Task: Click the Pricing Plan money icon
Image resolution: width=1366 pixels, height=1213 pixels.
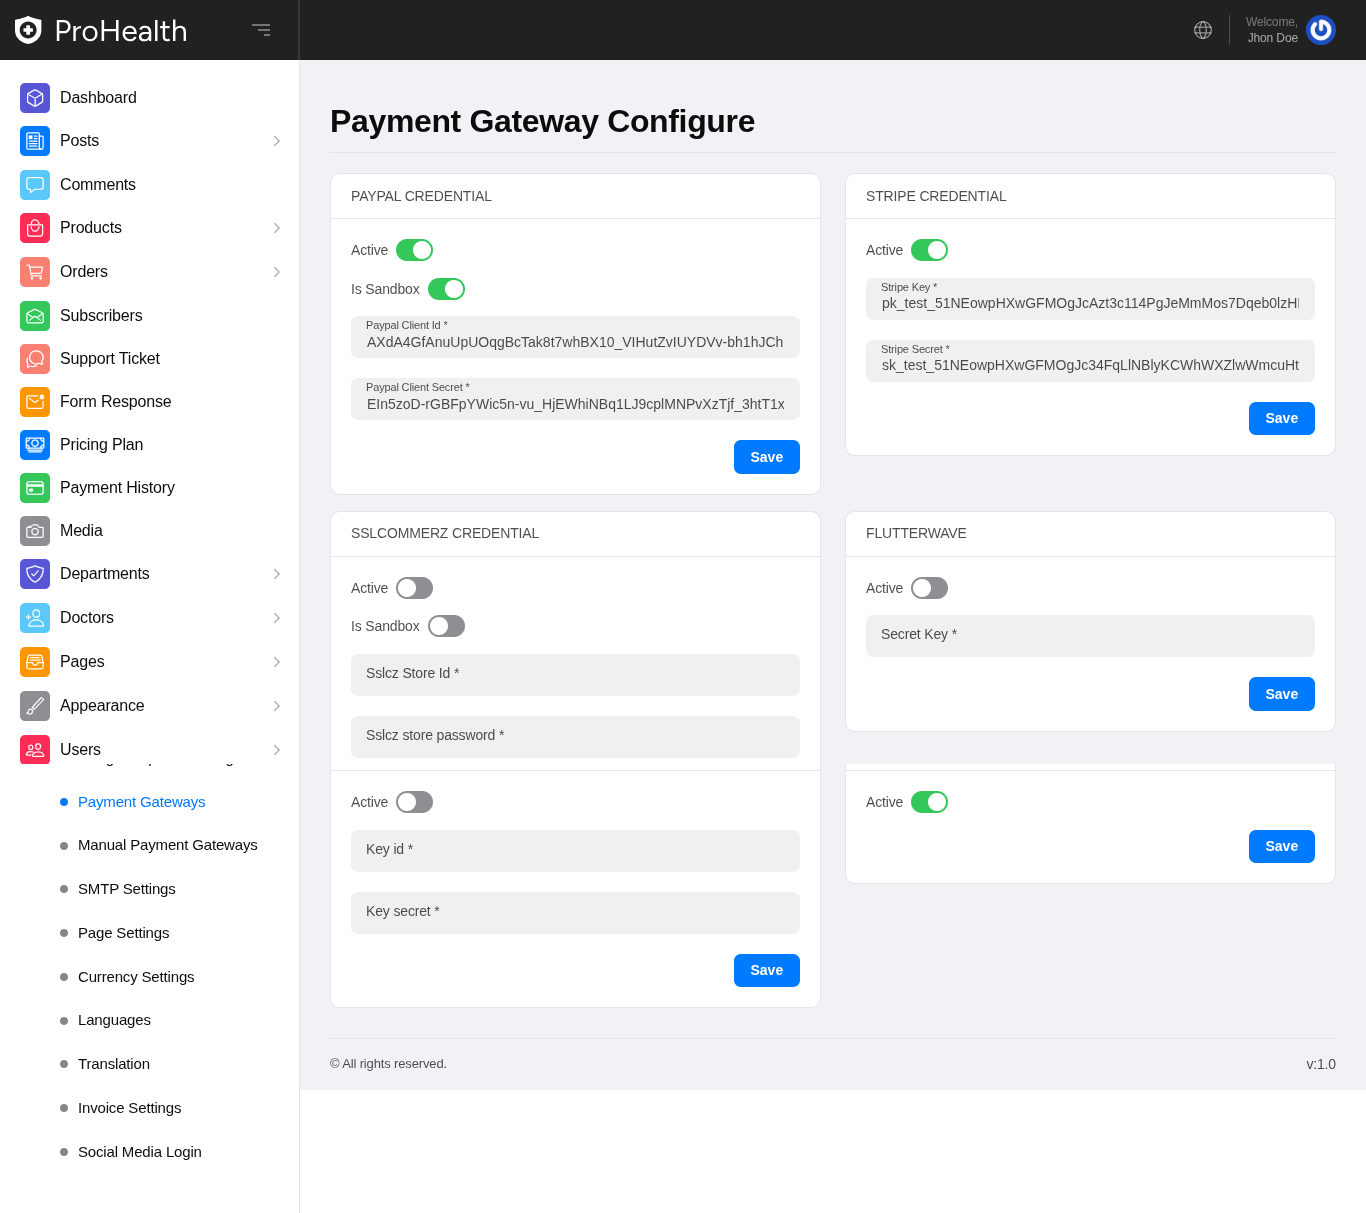Action: click(x=35, y=445)
